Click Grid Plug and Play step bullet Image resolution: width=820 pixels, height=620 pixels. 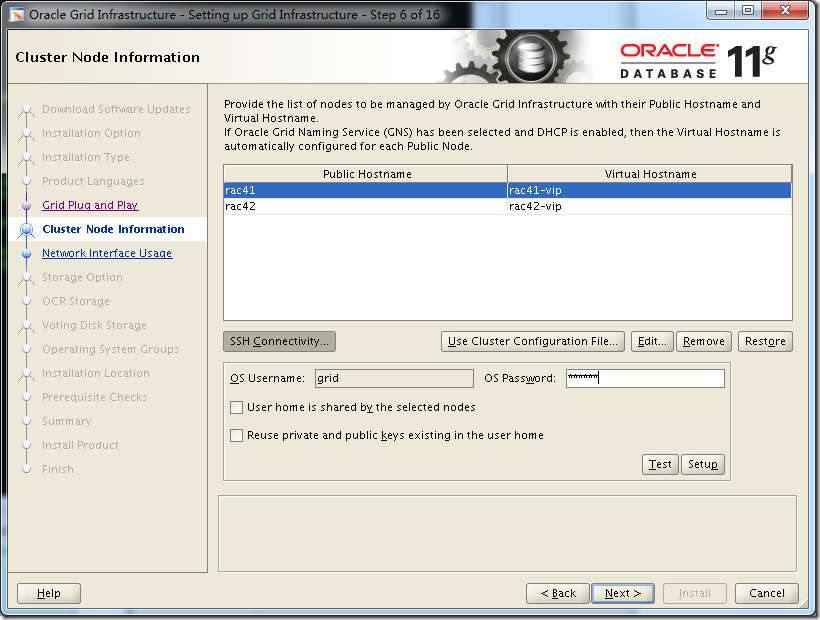[27, 205]
